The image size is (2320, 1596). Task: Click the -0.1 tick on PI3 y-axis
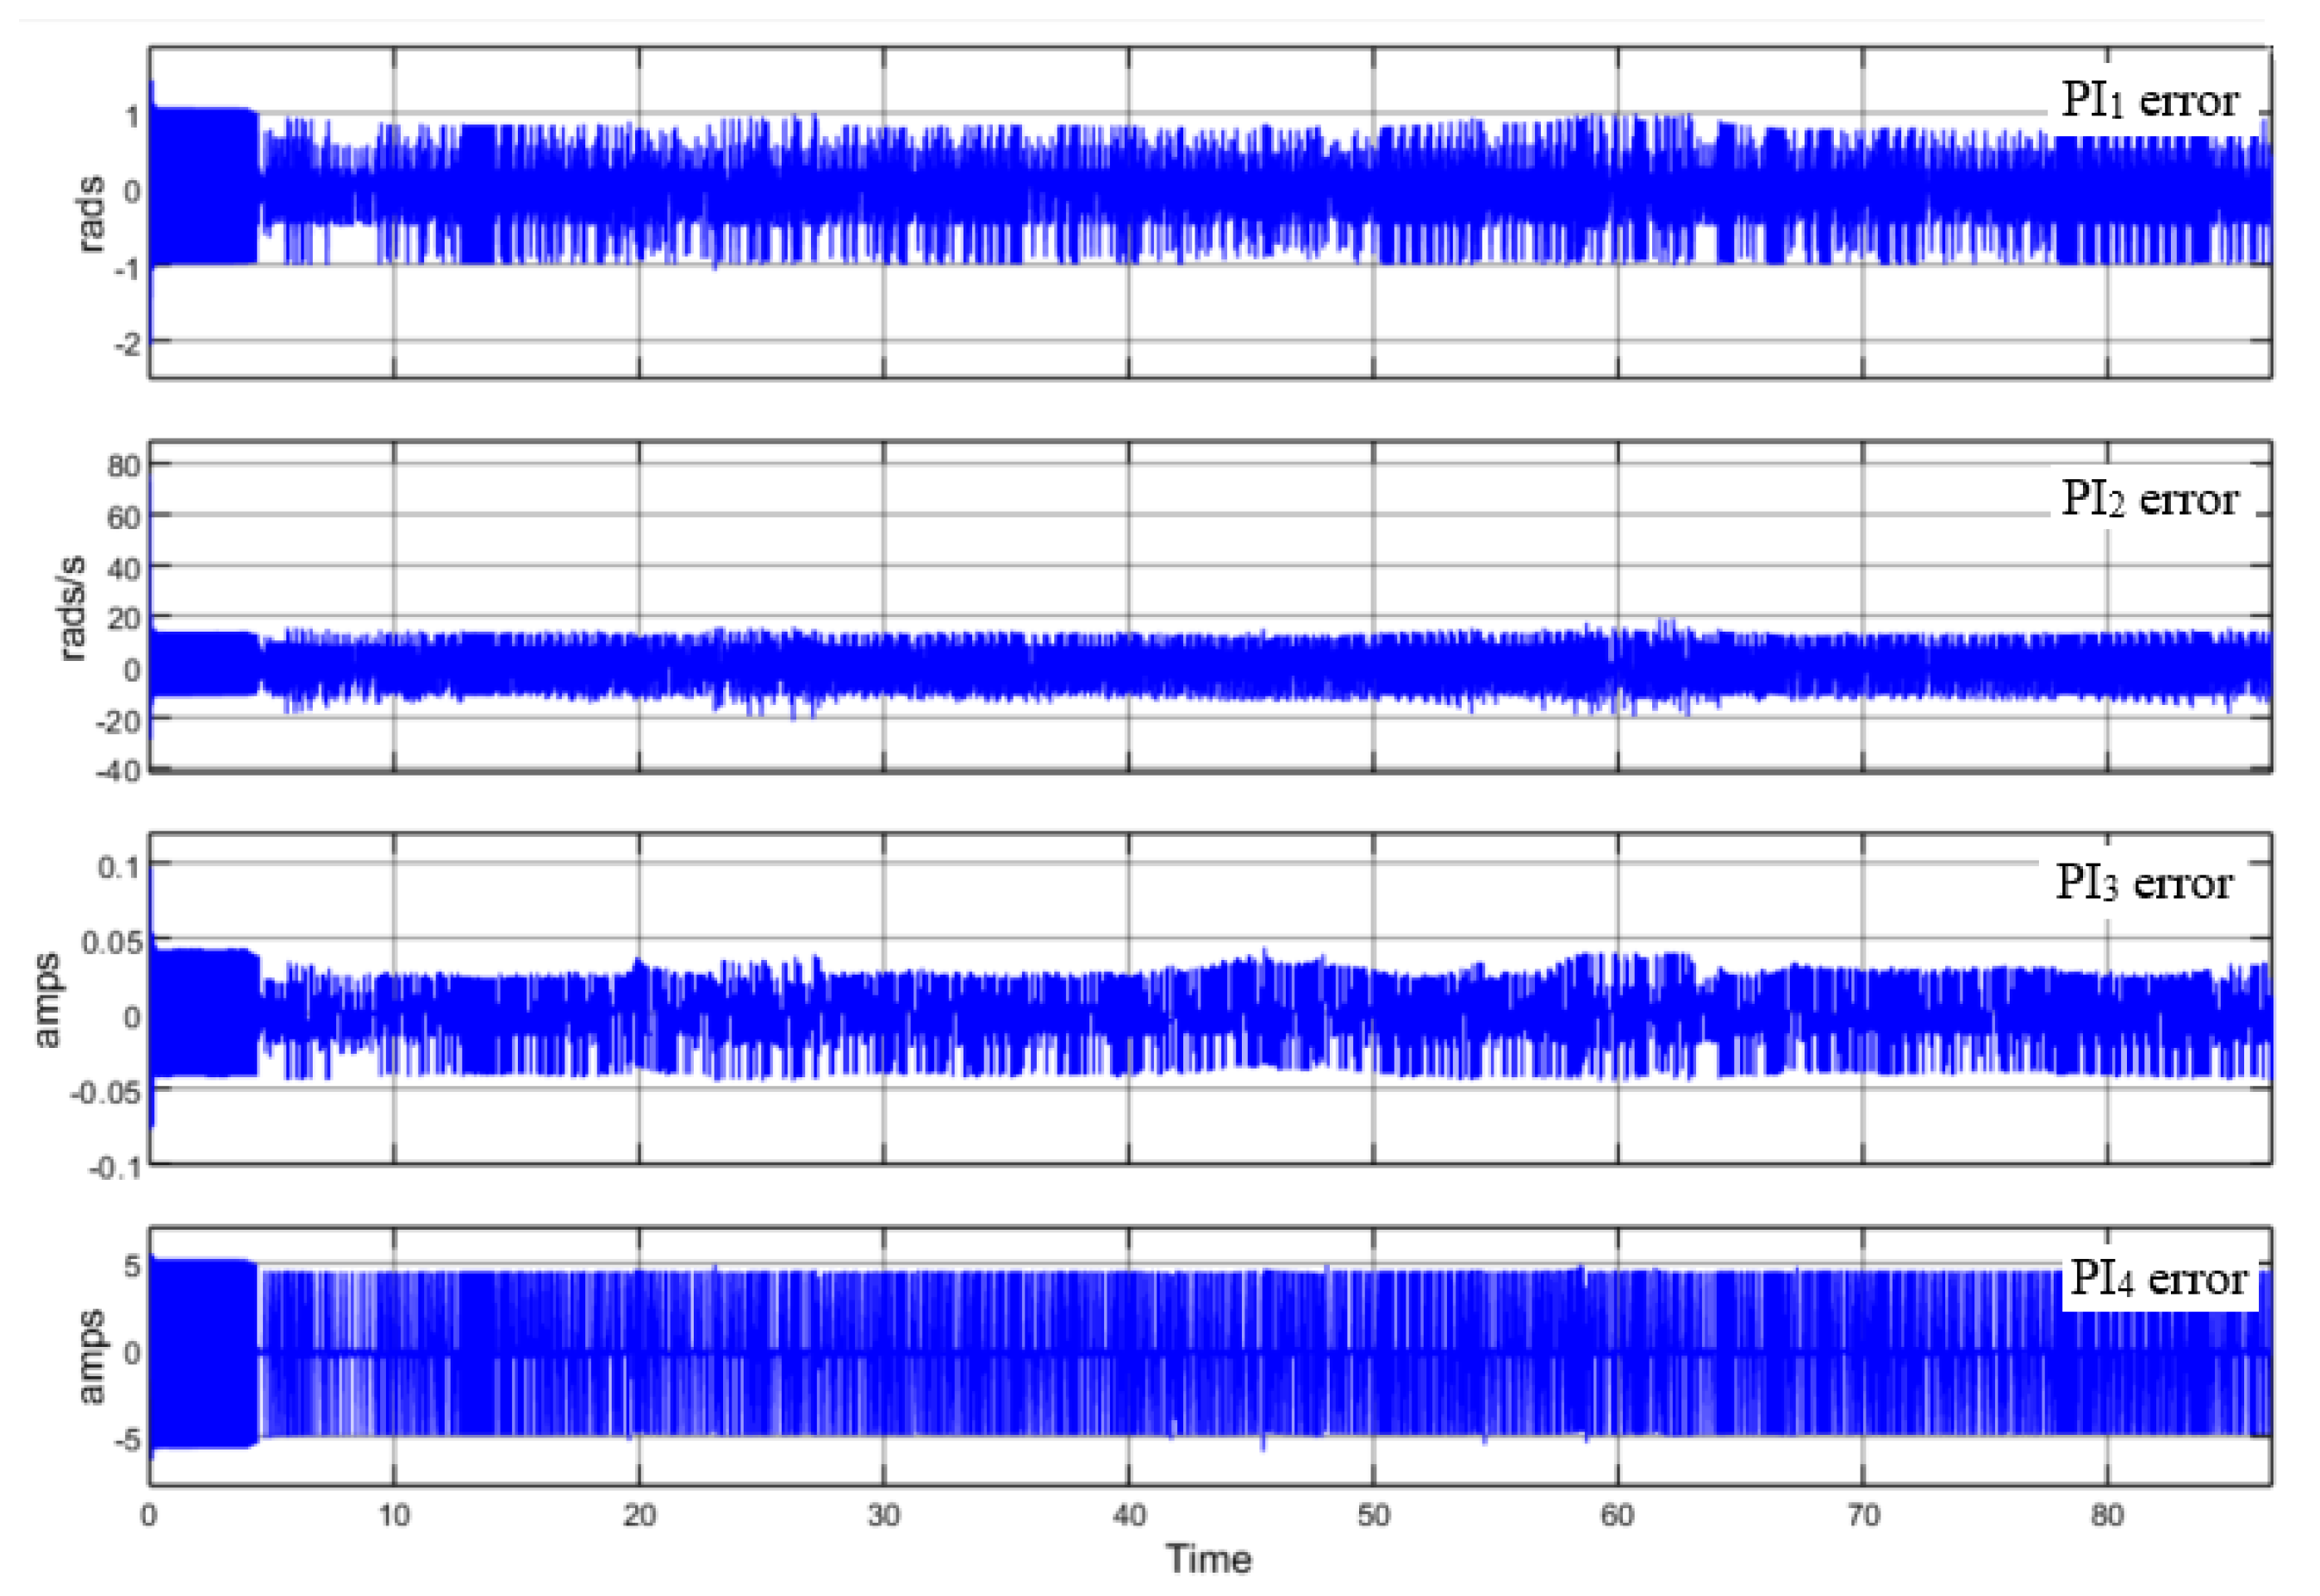point(114,1168)
